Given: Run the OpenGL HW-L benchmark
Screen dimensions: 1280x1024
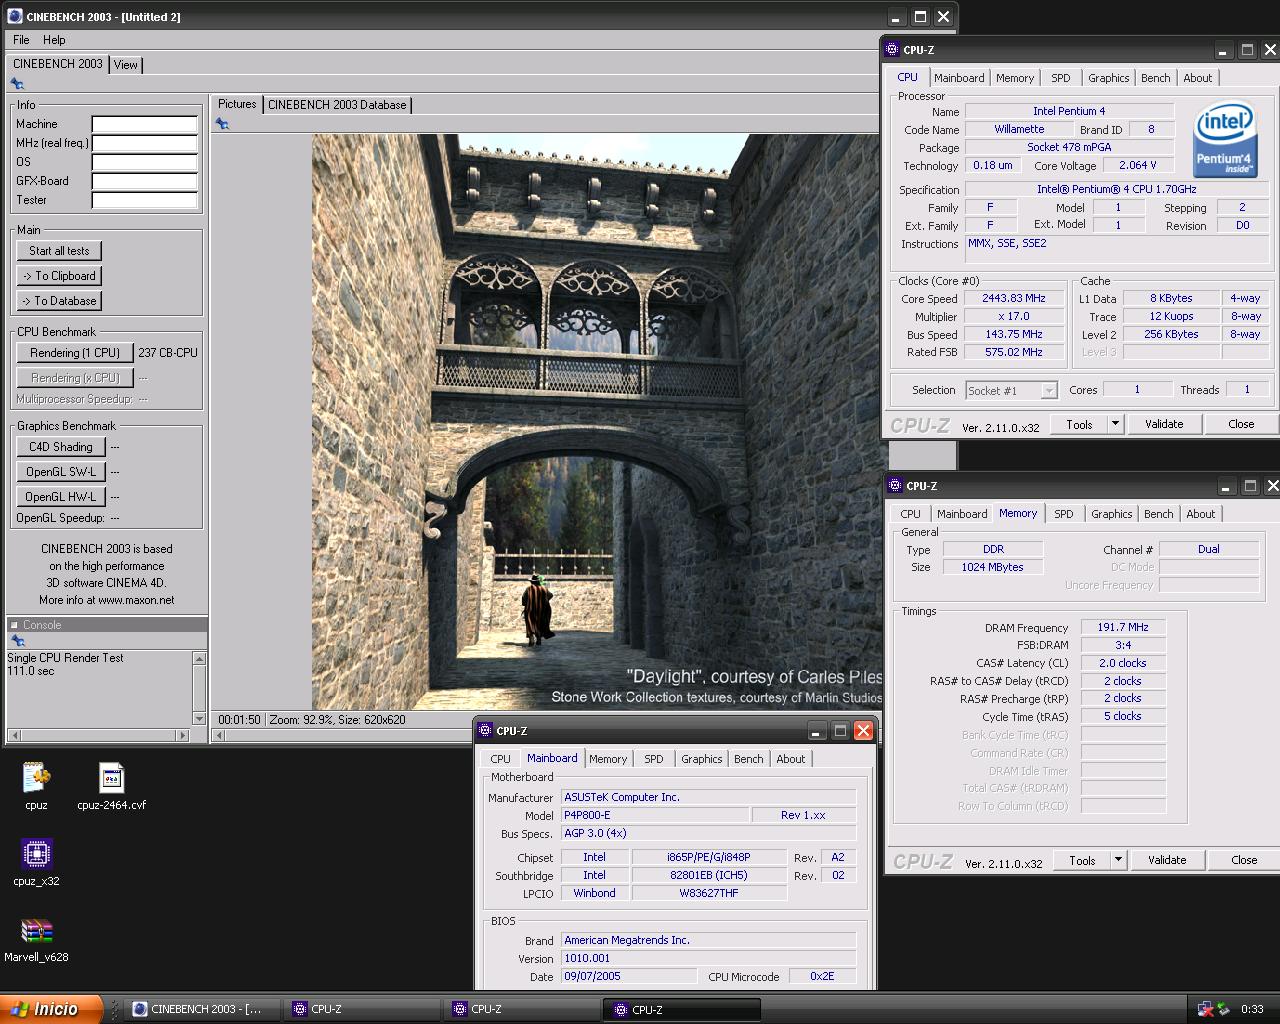Looking at the screenshot, I should [x=60, y=497].
